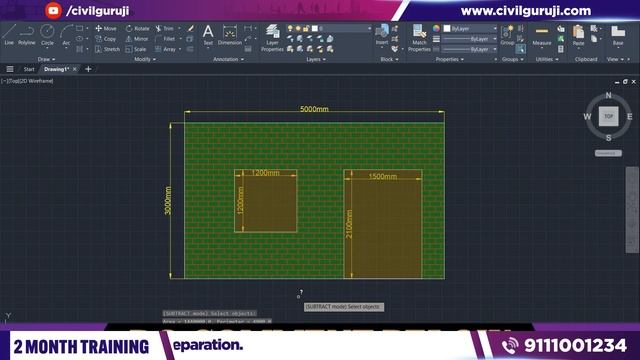Click the E compass direction on ViewCube
Viewport: 640px width, 360px height.
pos(629,117)
